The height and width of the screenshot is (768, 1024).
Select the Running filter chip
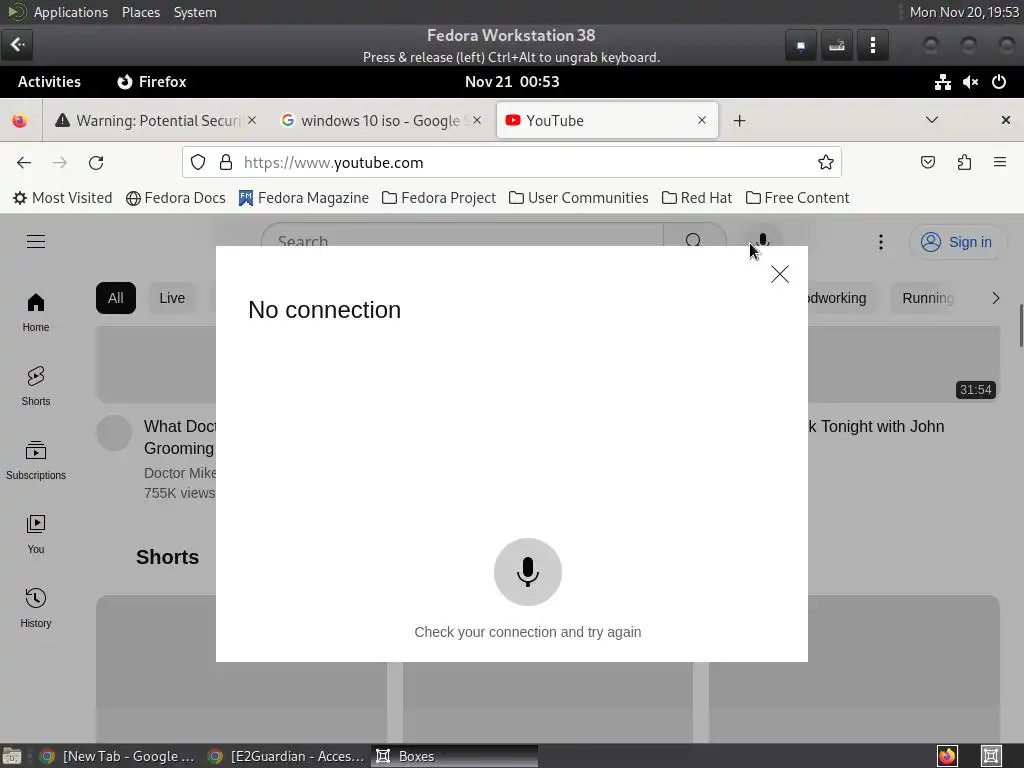pyautogui.click(x=928, y=298)
